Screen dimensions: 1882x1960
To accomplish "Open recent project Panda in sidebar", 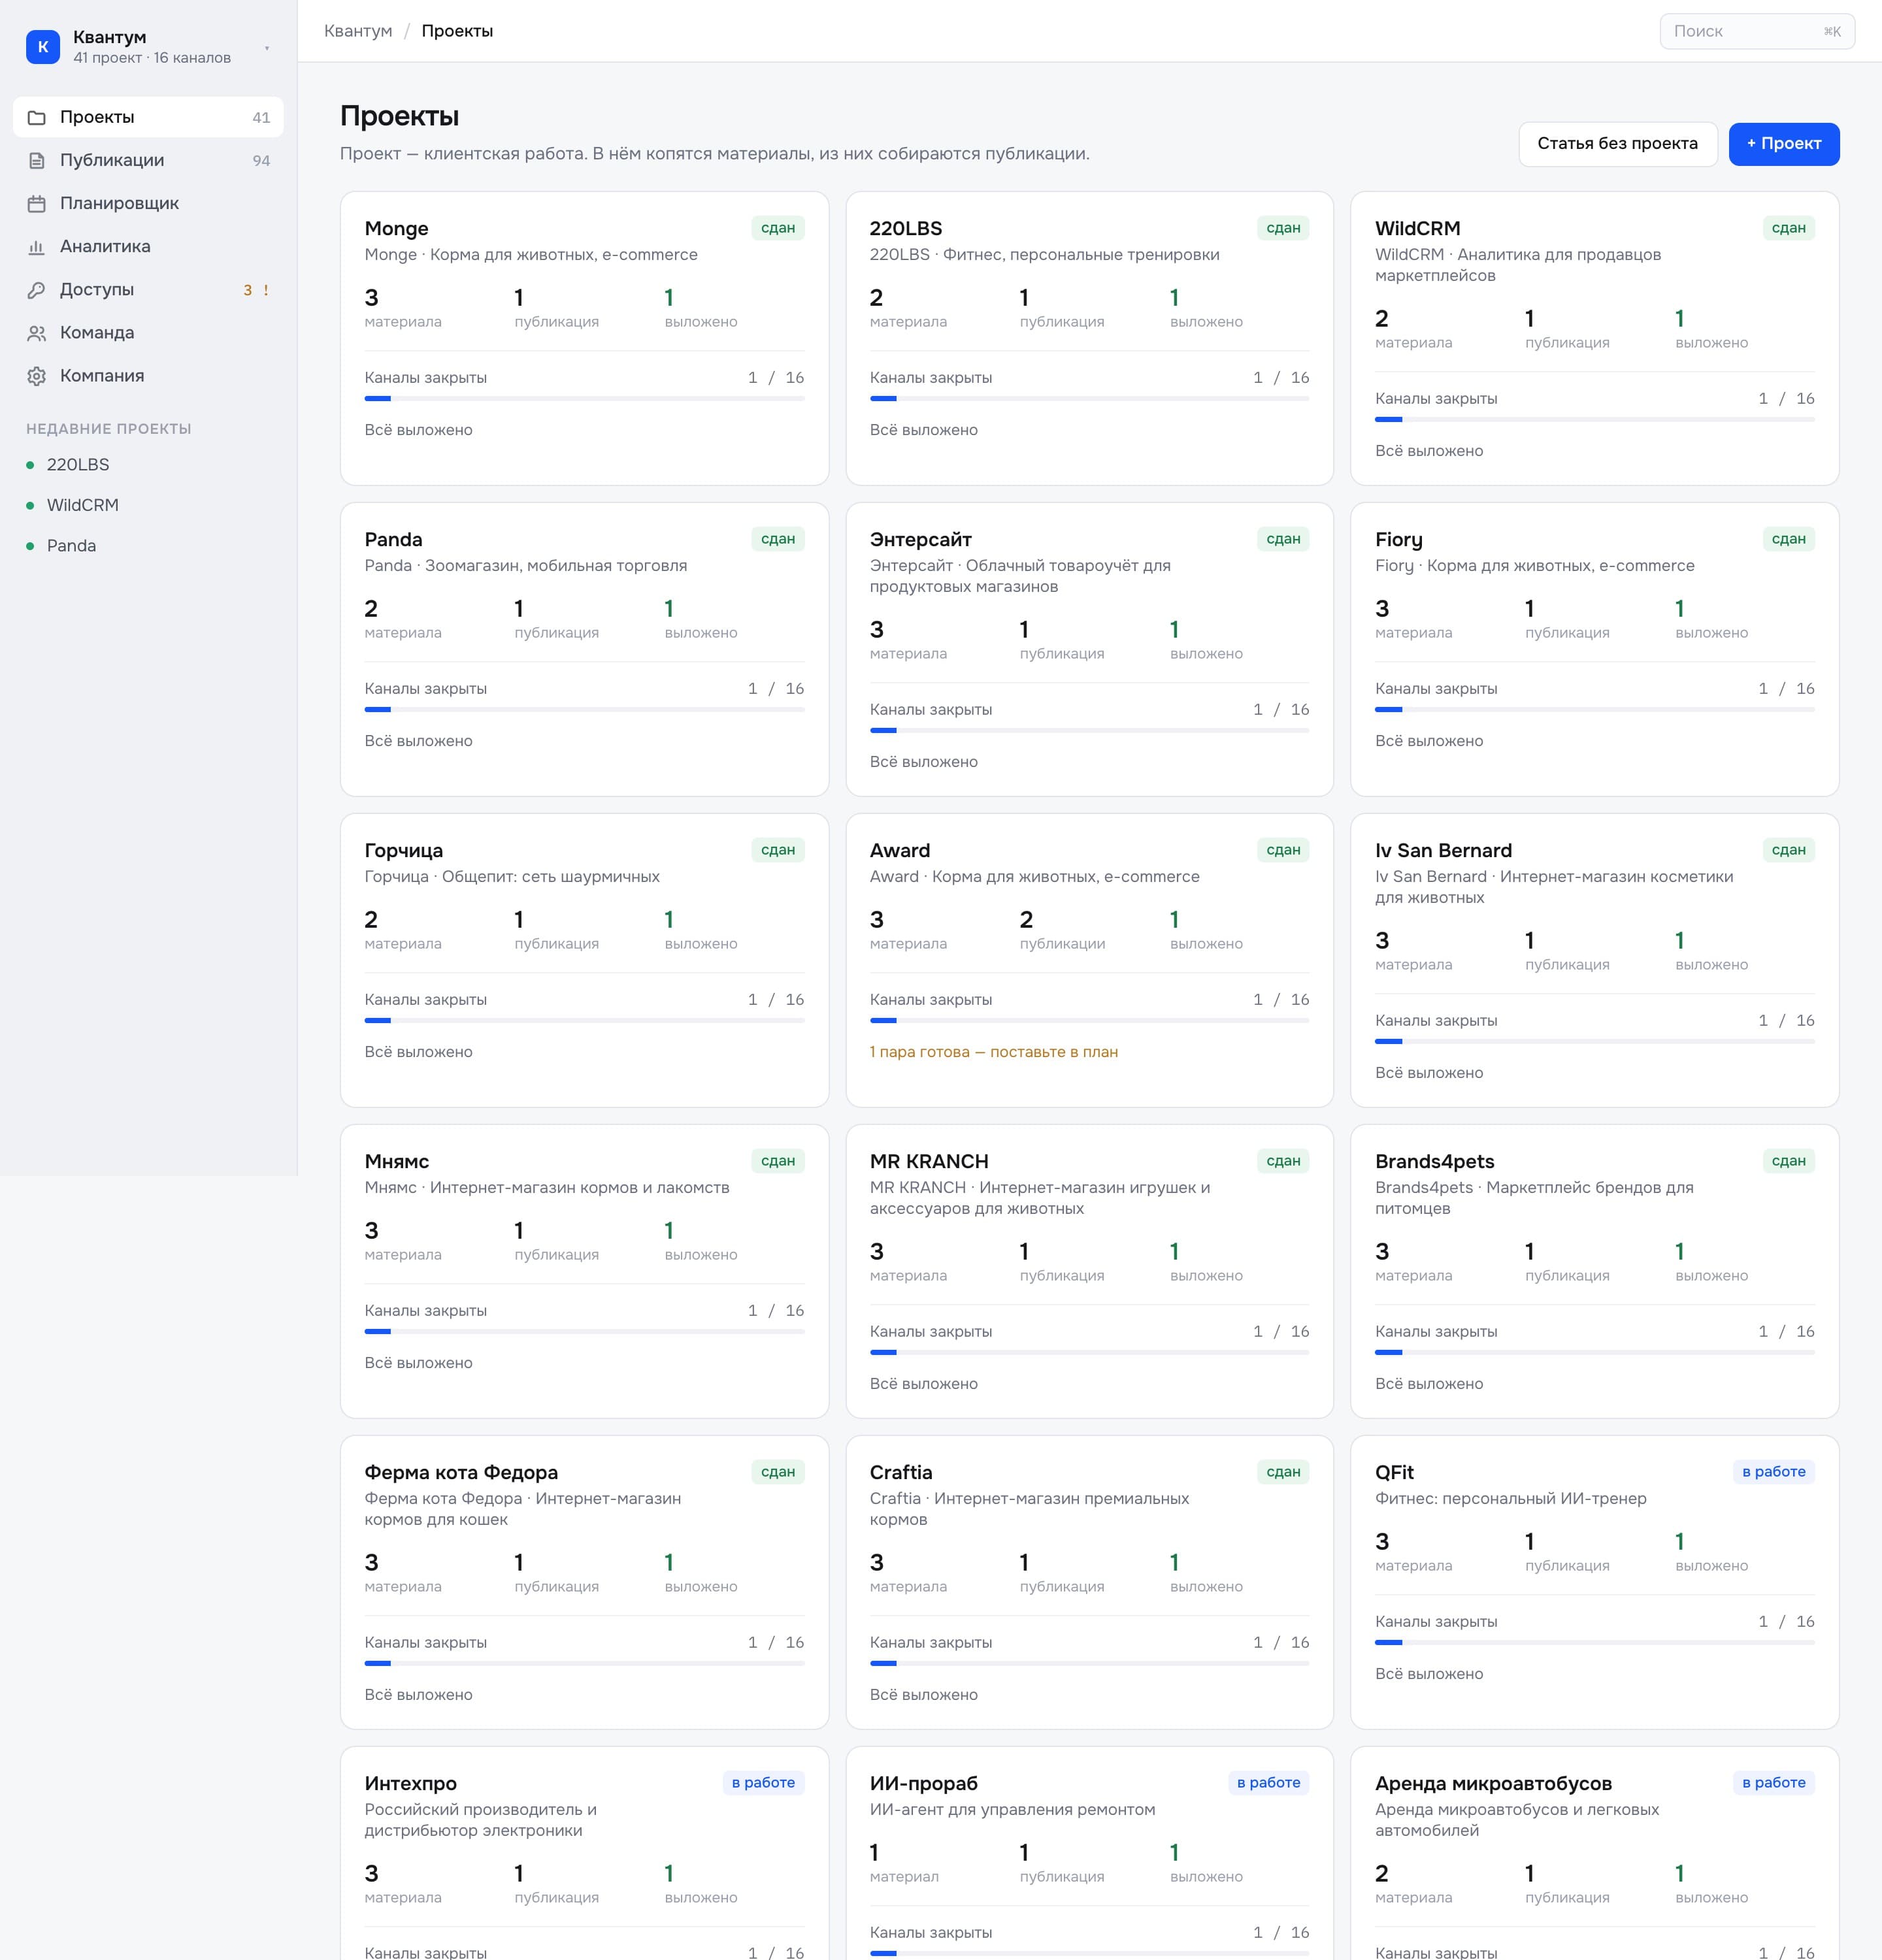I will click(148, 546).
